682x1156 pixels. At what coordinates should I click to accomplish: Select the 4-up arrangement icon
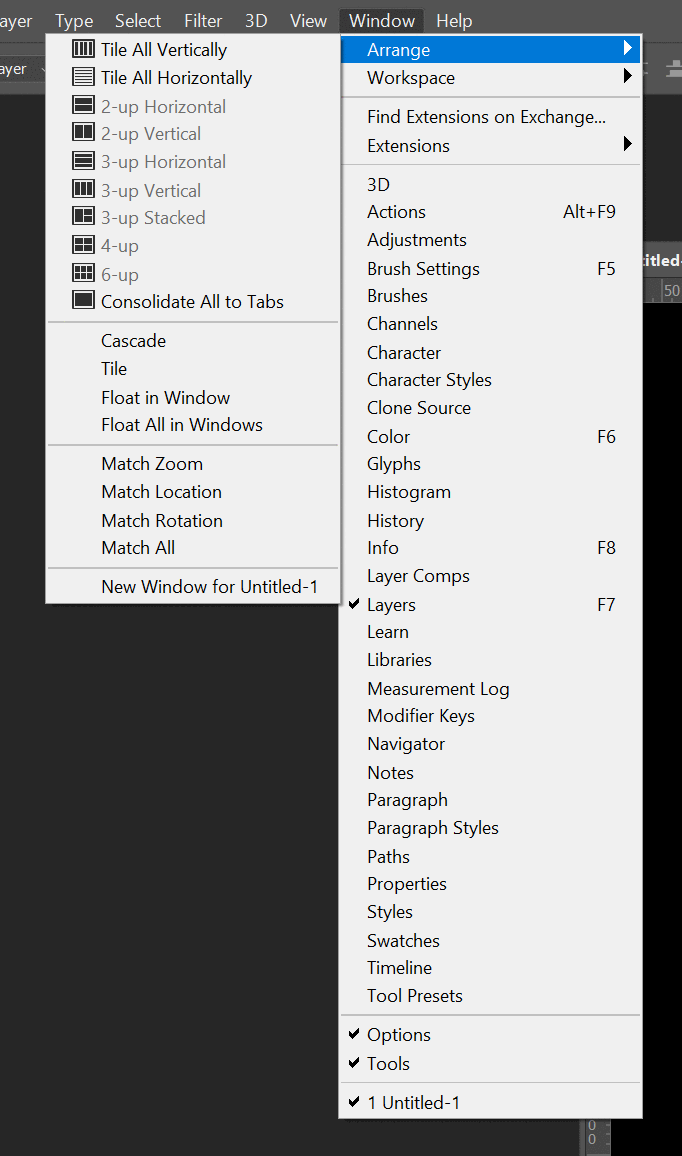point(82,245)
